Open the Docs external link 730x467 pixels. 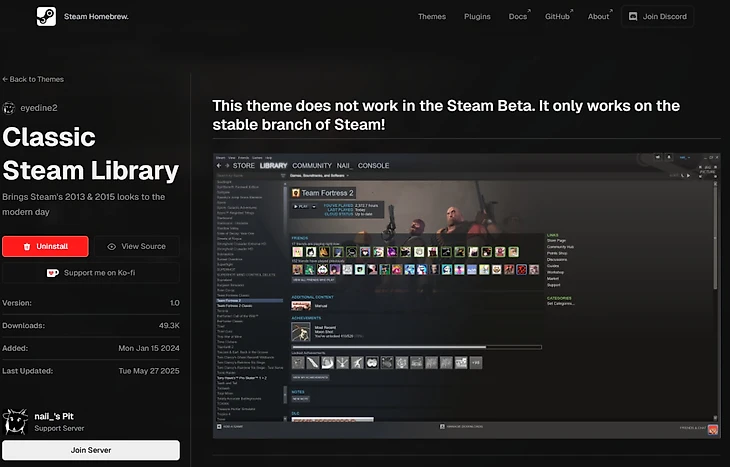pyautogui.click(x=519, y=16)
